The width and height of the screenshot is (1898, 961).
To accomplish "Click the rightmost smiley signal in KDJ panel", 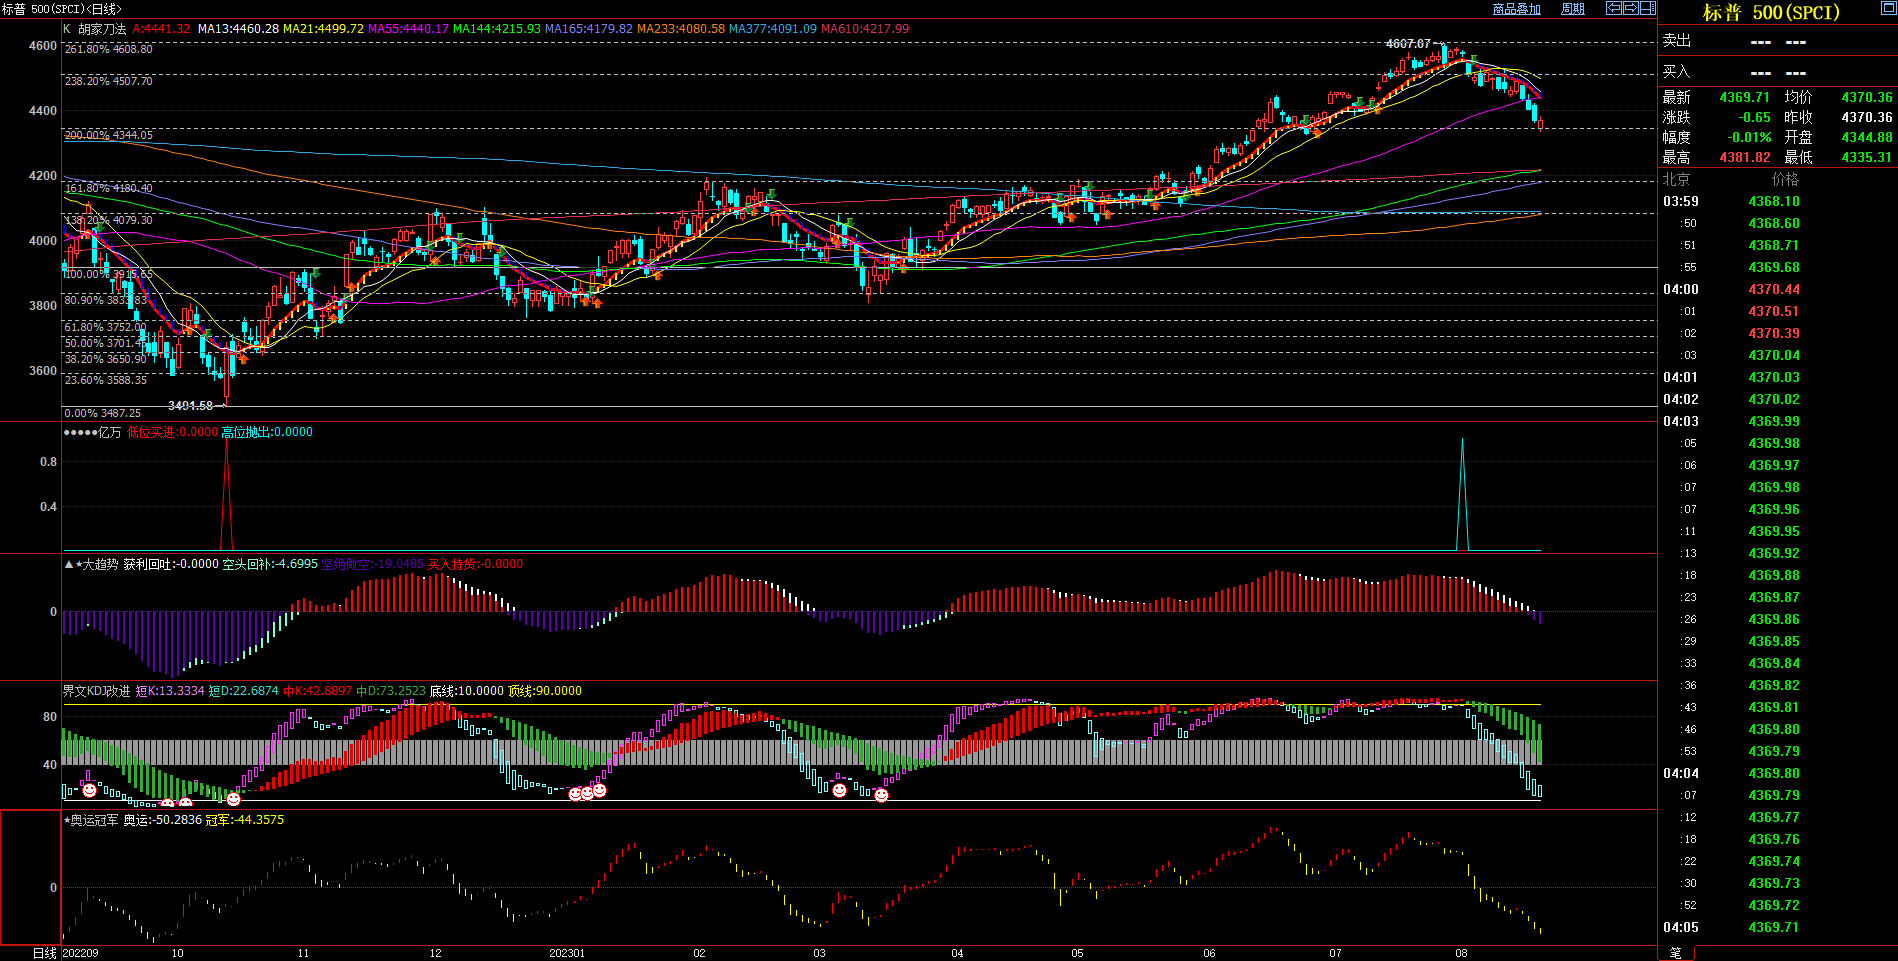I will pyautogui.click(x=881, y=796).
